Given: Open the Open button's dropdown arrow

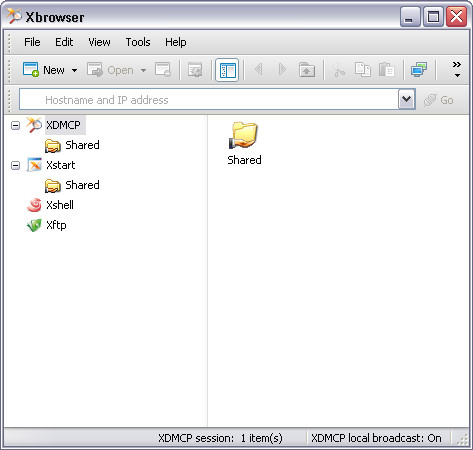Looking at the screenshot, I should [143, 70].
